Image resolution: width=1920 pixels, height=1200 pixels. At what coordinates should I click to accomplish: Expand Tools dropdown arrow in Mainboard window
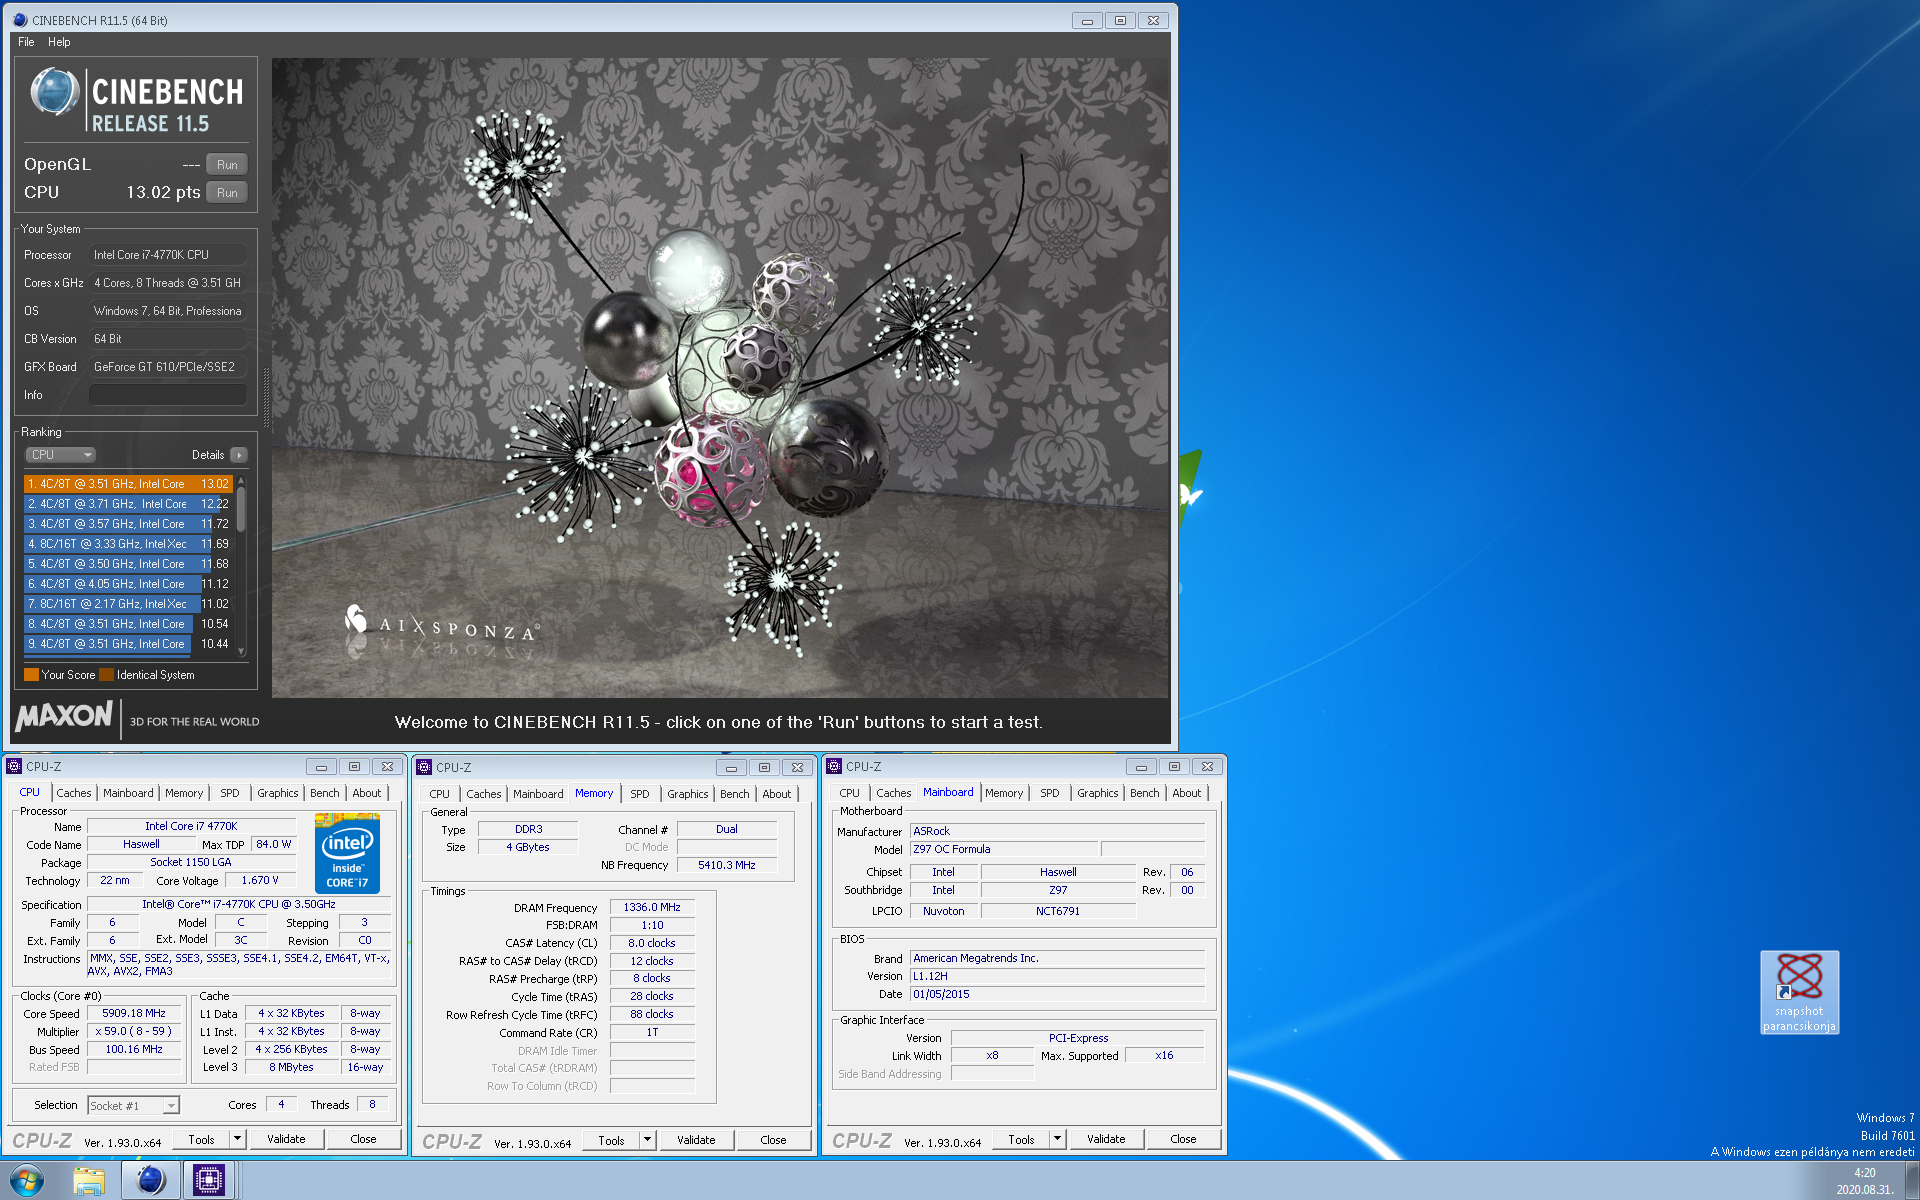(1057, 1139)
